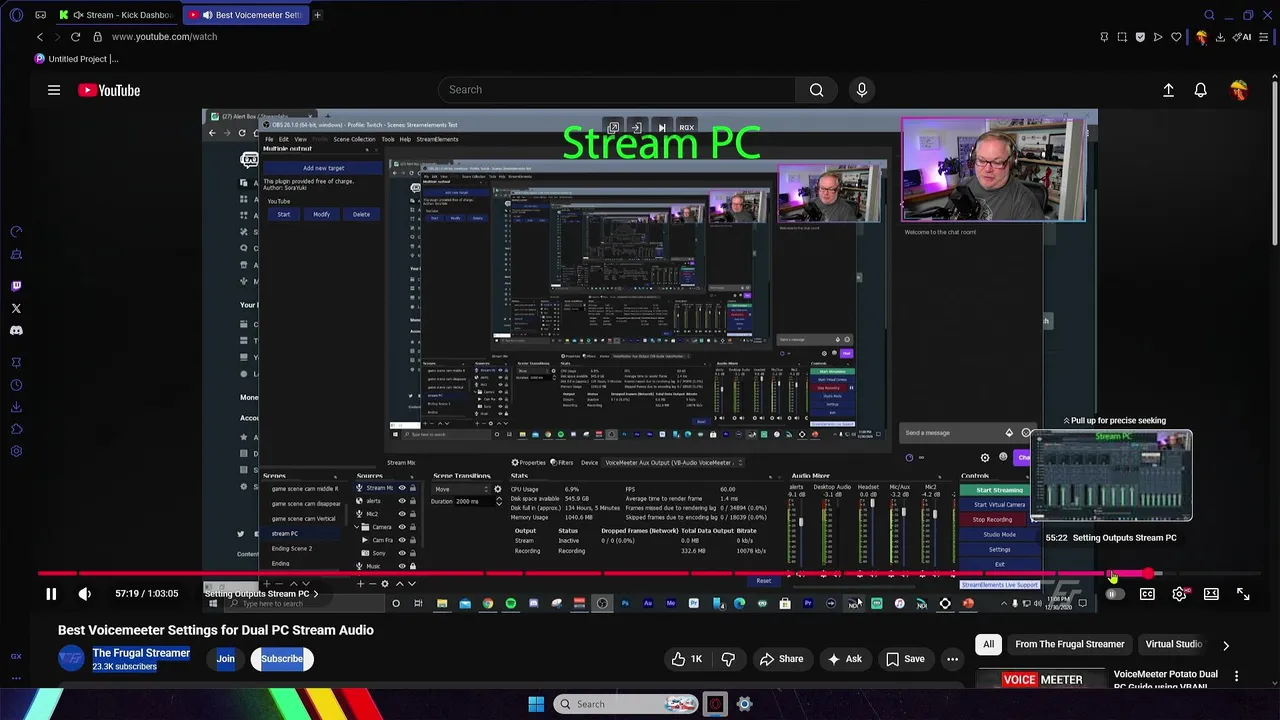Select the All filter chip
This screenshot has width=1280, height=720.
989,645
